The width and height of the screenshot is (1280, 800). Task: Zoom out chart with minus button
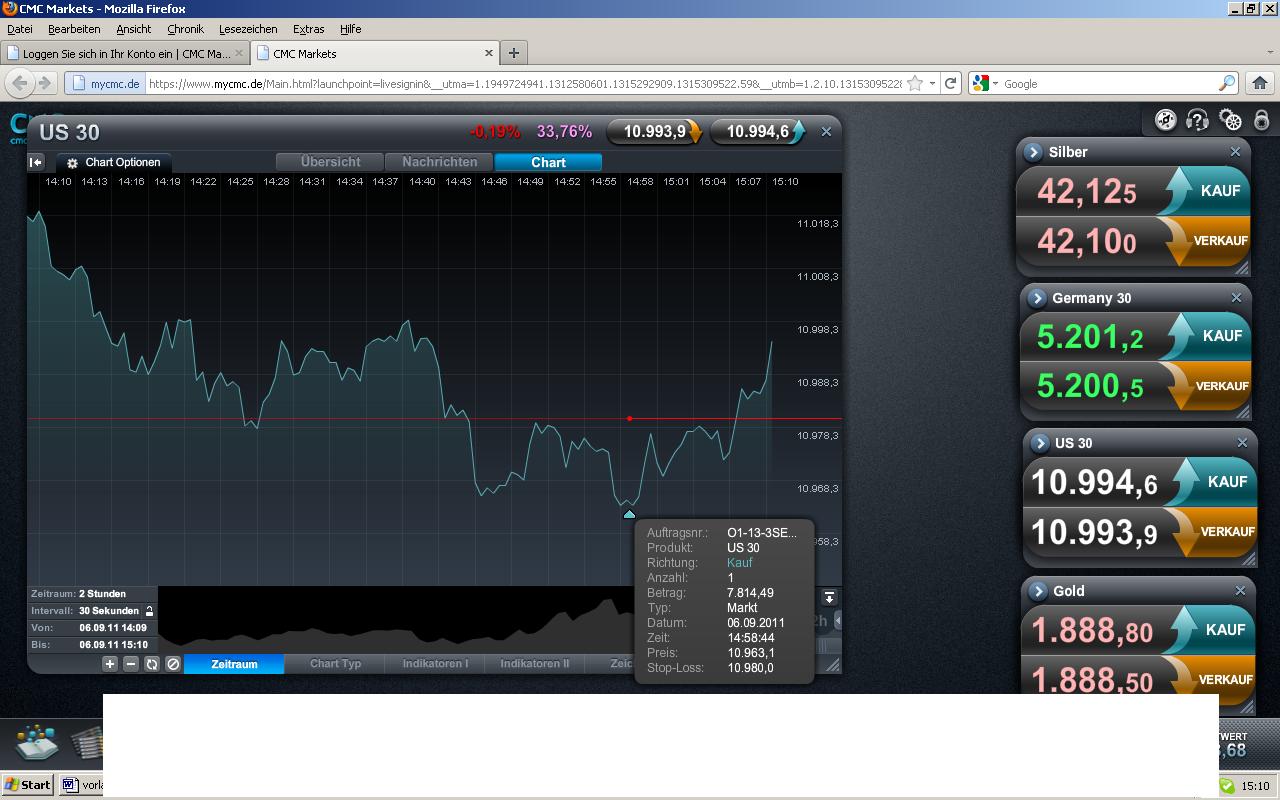(130, 663)
